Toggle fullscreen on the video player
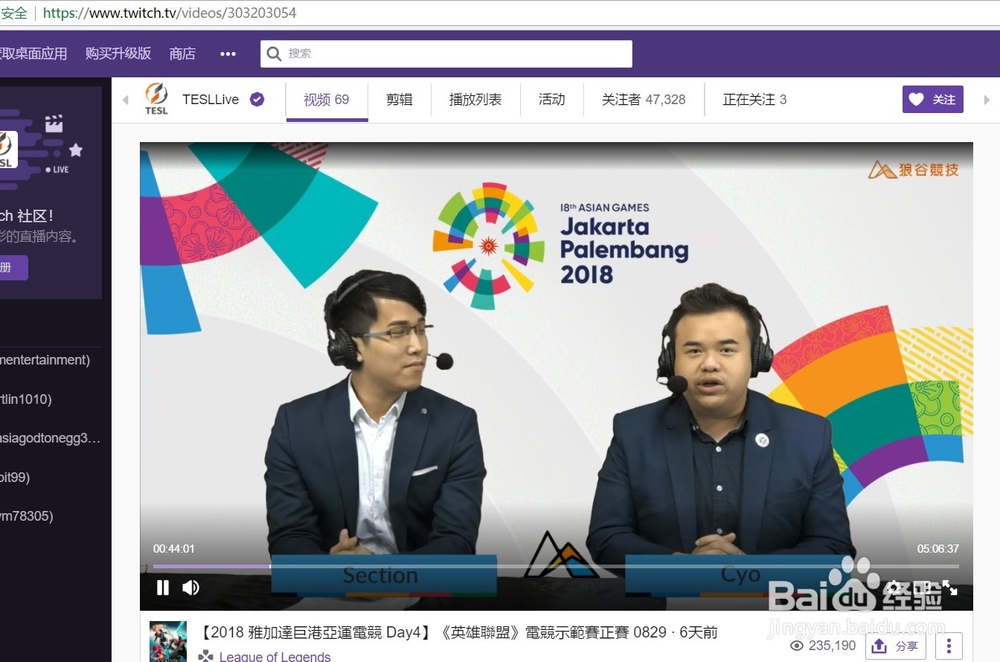The image size is (1000, 662). click(950, 587)
